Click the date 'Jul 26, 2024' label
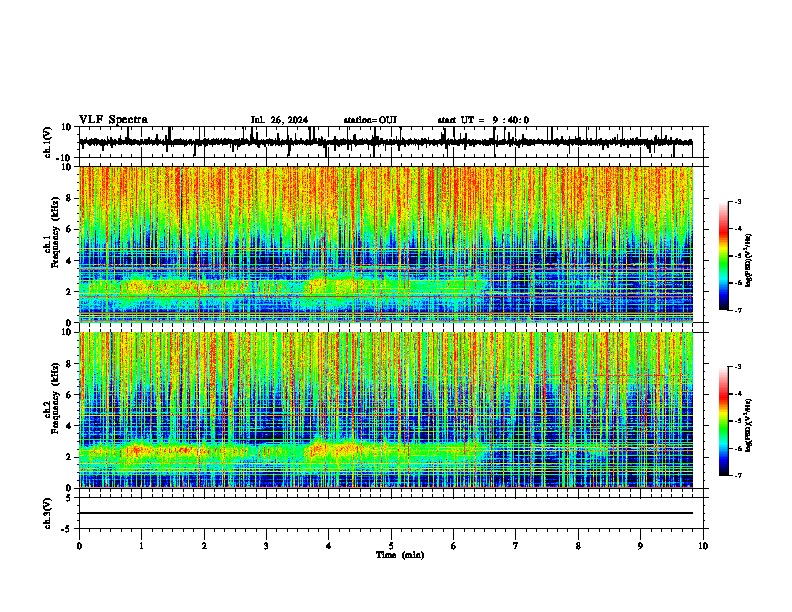 pos(279,120)
